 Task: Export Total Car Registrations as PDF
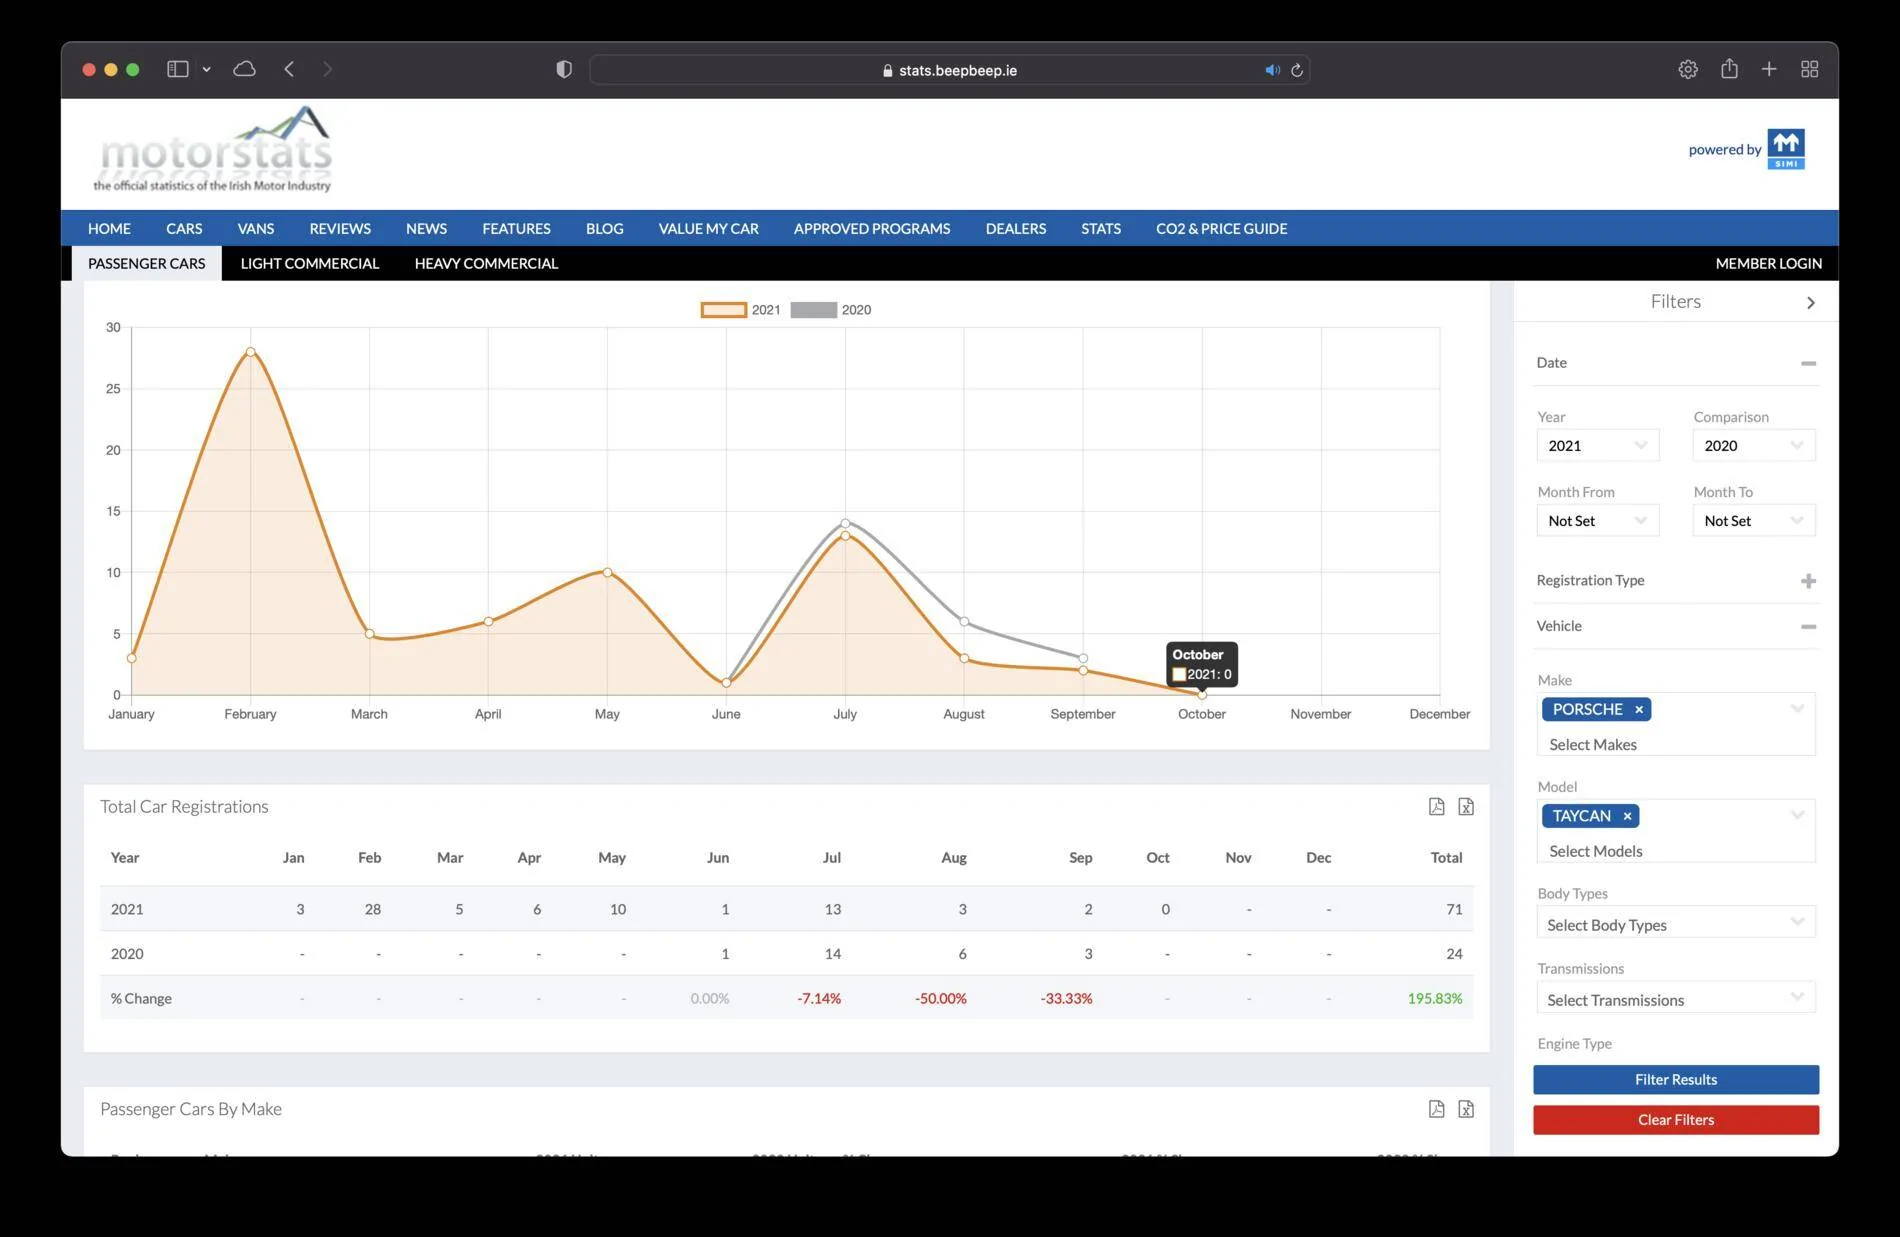point(1436,806)
